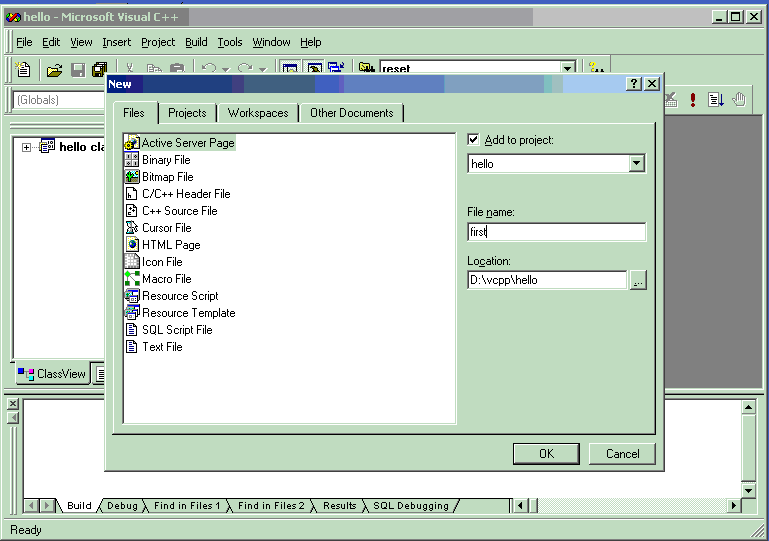Screen dimensions: 769x541
Task: Open the project dropdown showing hello
Action: [x=637, y=163]
